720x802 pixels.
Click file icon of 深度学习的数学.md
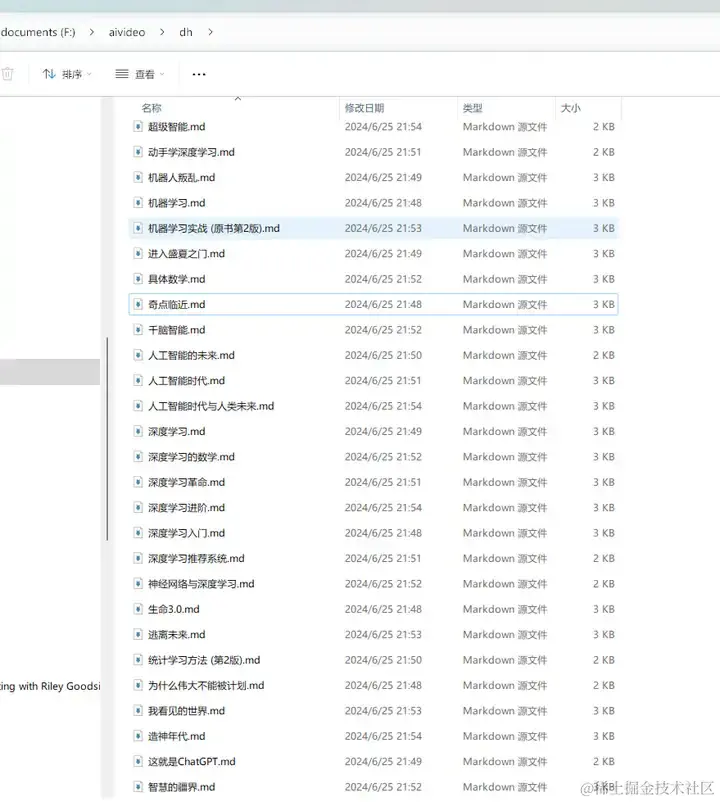[138, 457]
